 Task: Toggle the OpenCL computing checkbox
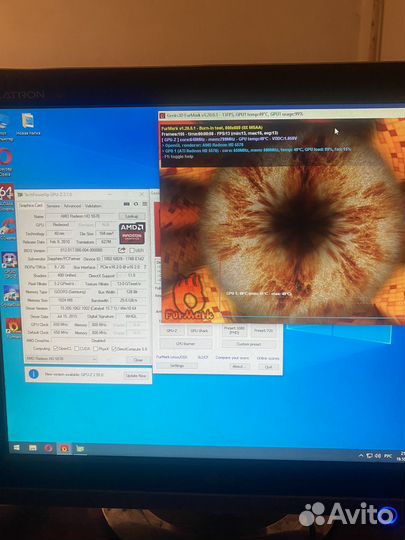(x=56, y=349)
